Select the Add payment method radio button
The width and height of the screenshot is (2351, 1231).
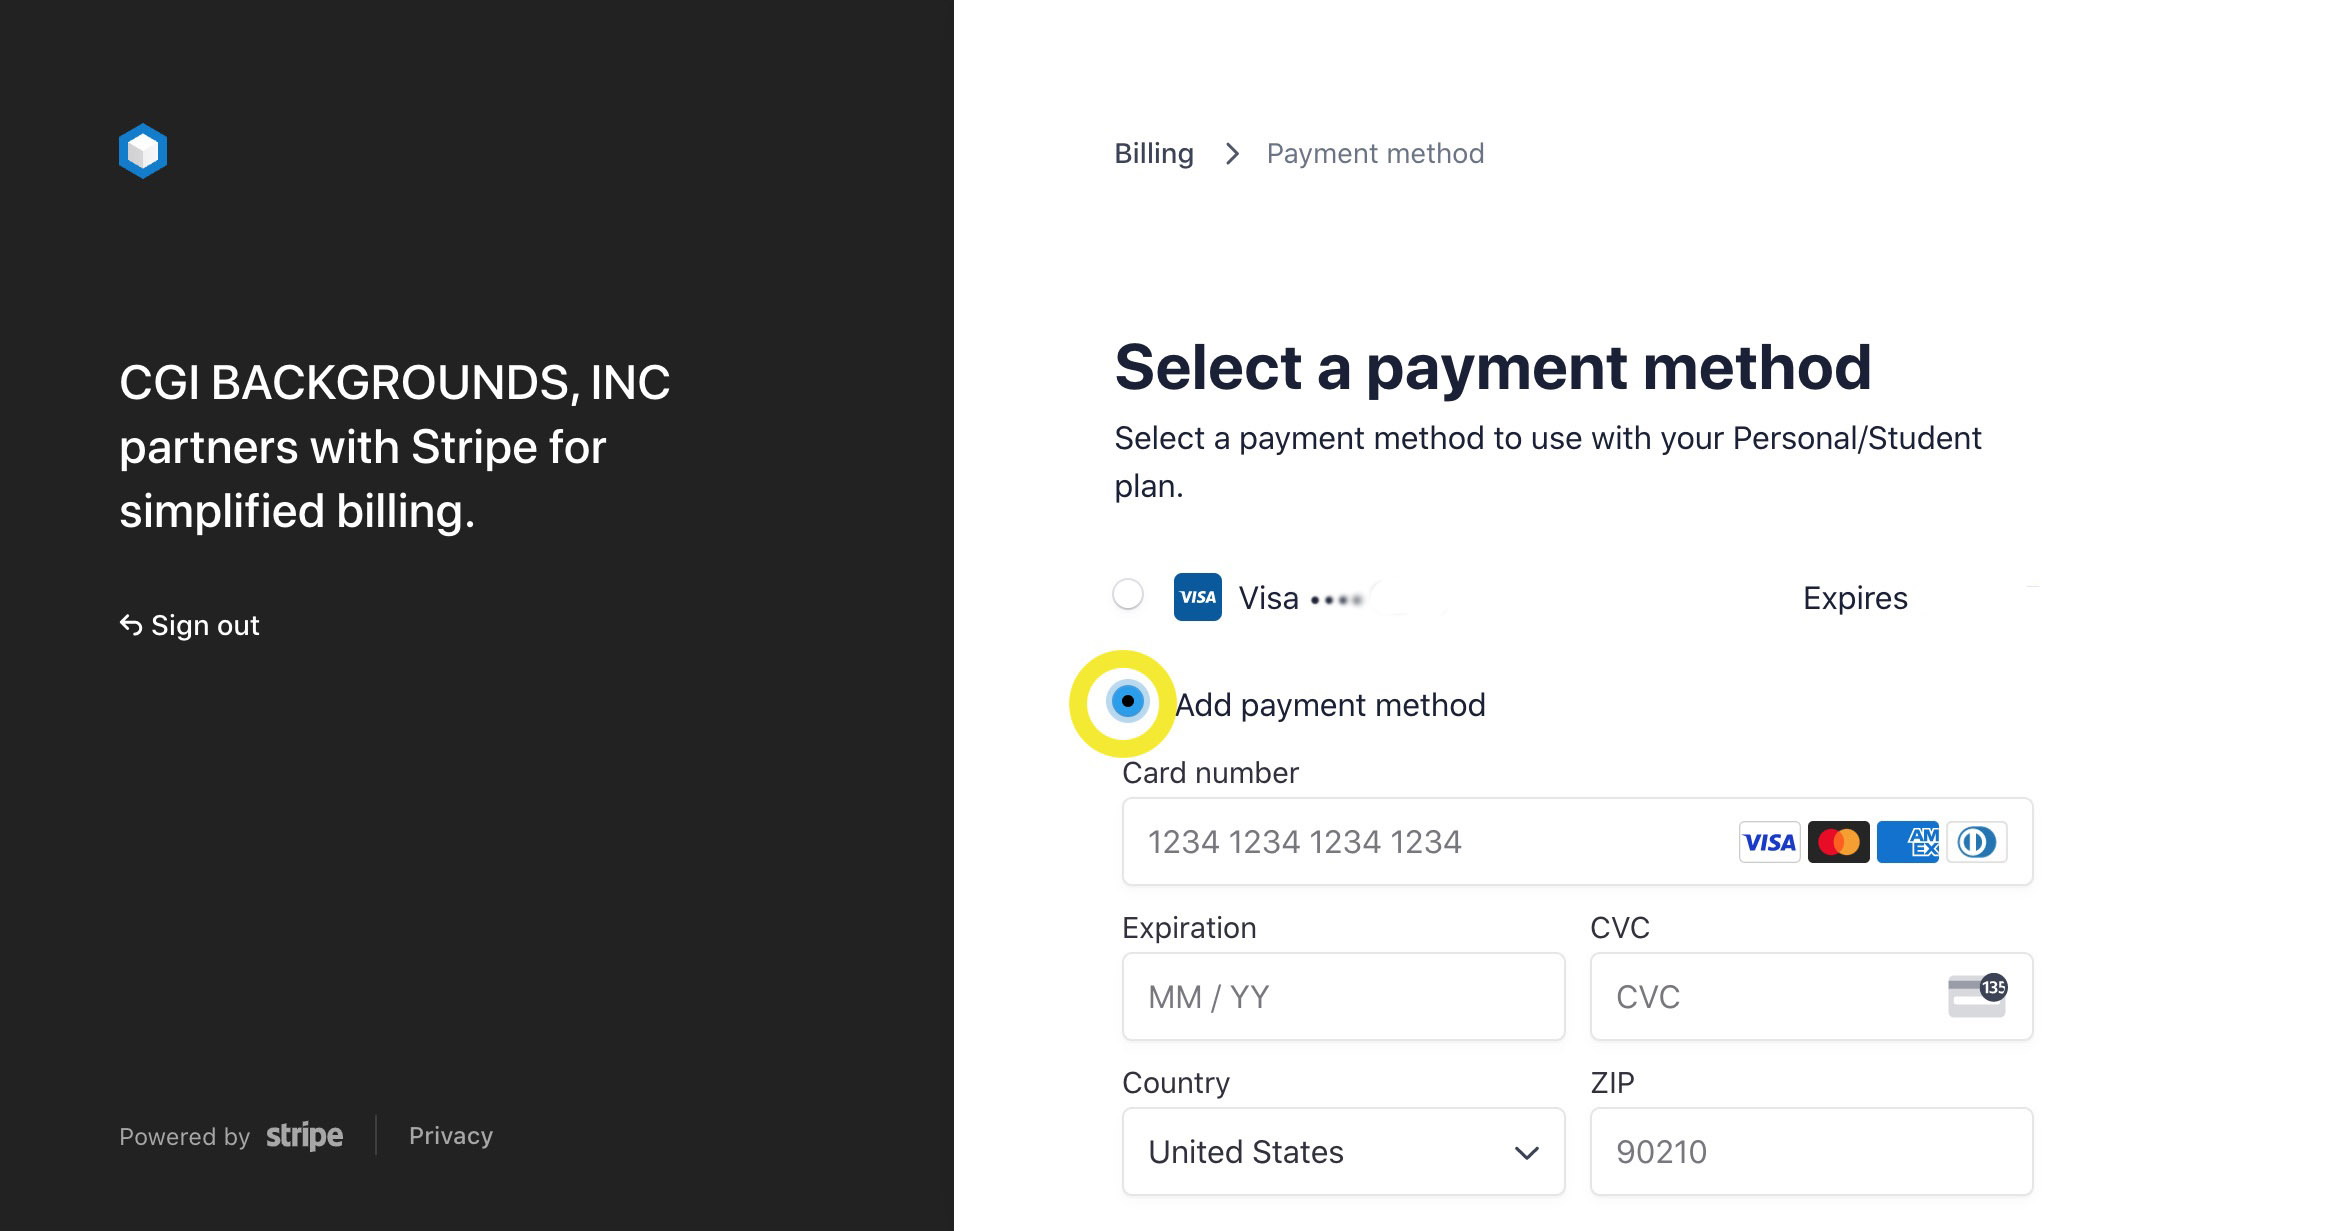pyautogui.click(x=1128, y=703)
